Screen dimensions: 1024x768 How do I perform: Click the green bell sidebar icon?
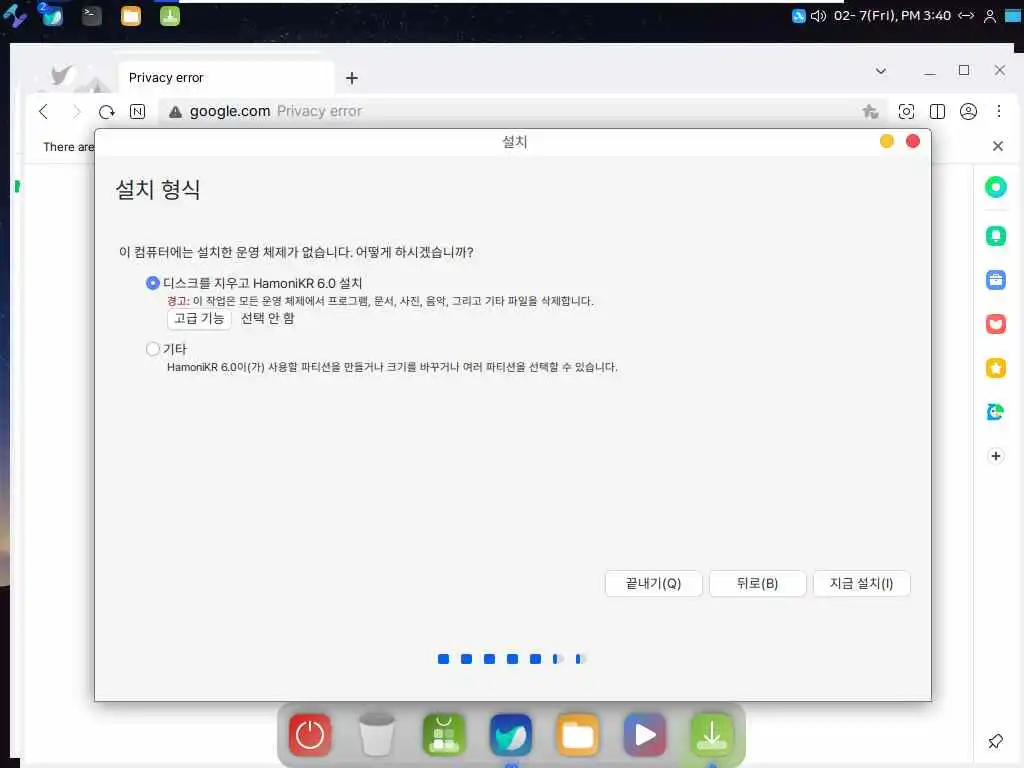[x=995, y=236]
